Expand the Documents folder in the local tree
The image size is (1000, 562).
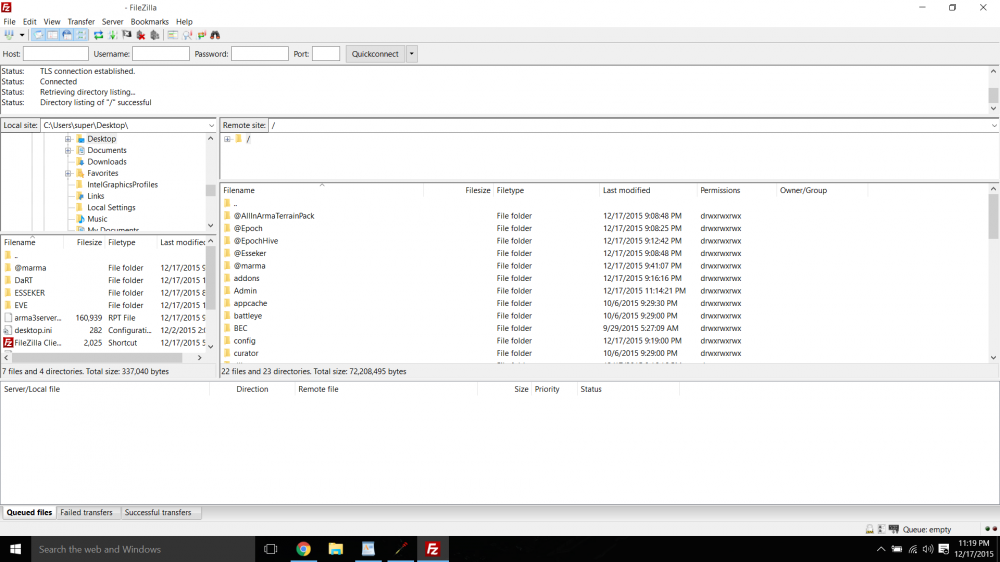pyautogui.click(x=68, y=150)
